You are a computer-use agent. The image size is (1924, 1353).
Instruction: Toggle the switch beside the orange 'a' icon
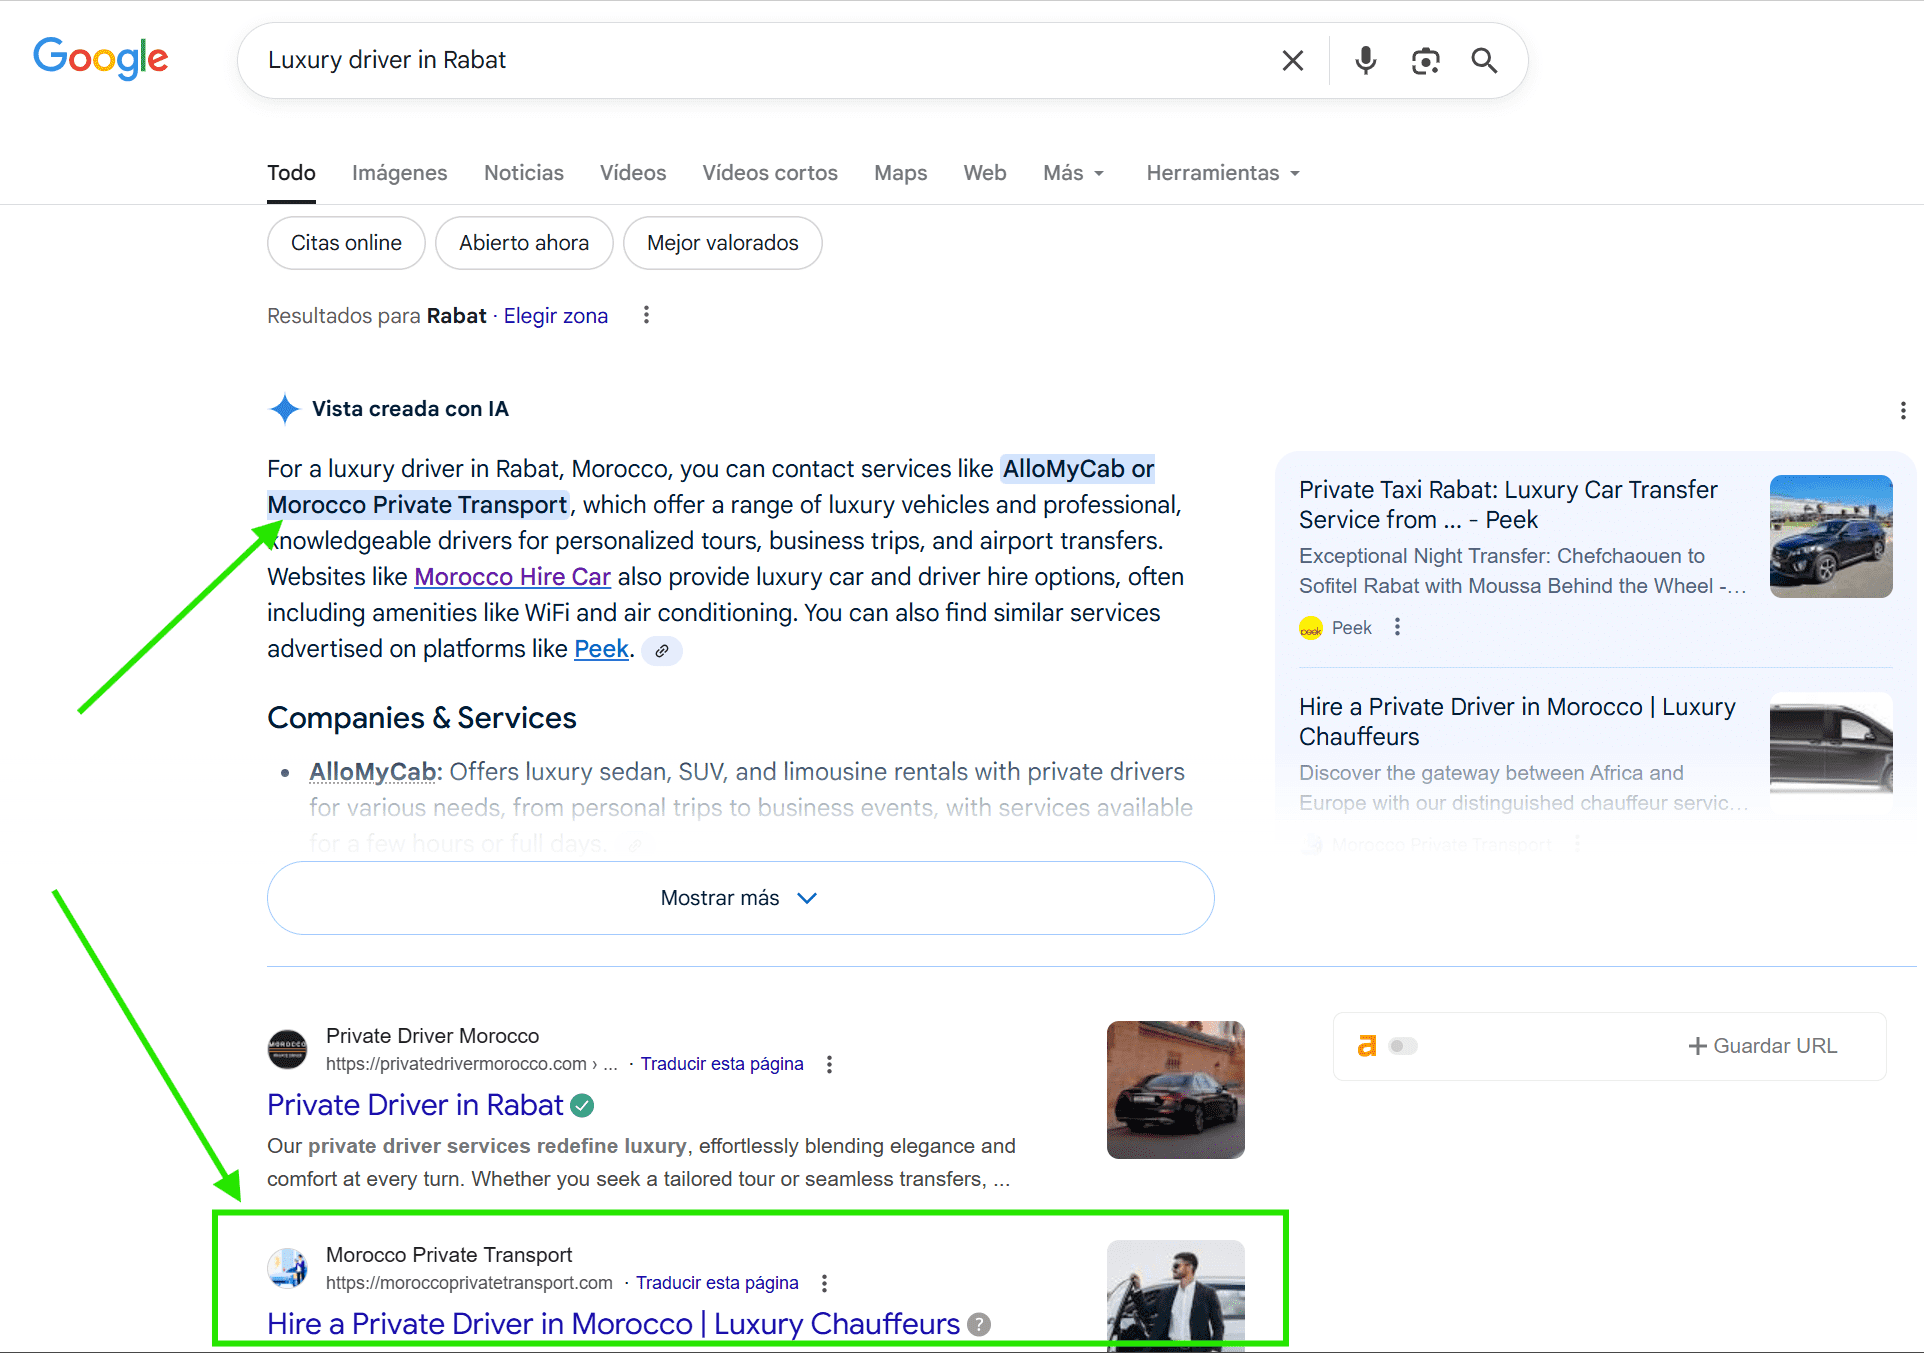tap(1403, 1046)
